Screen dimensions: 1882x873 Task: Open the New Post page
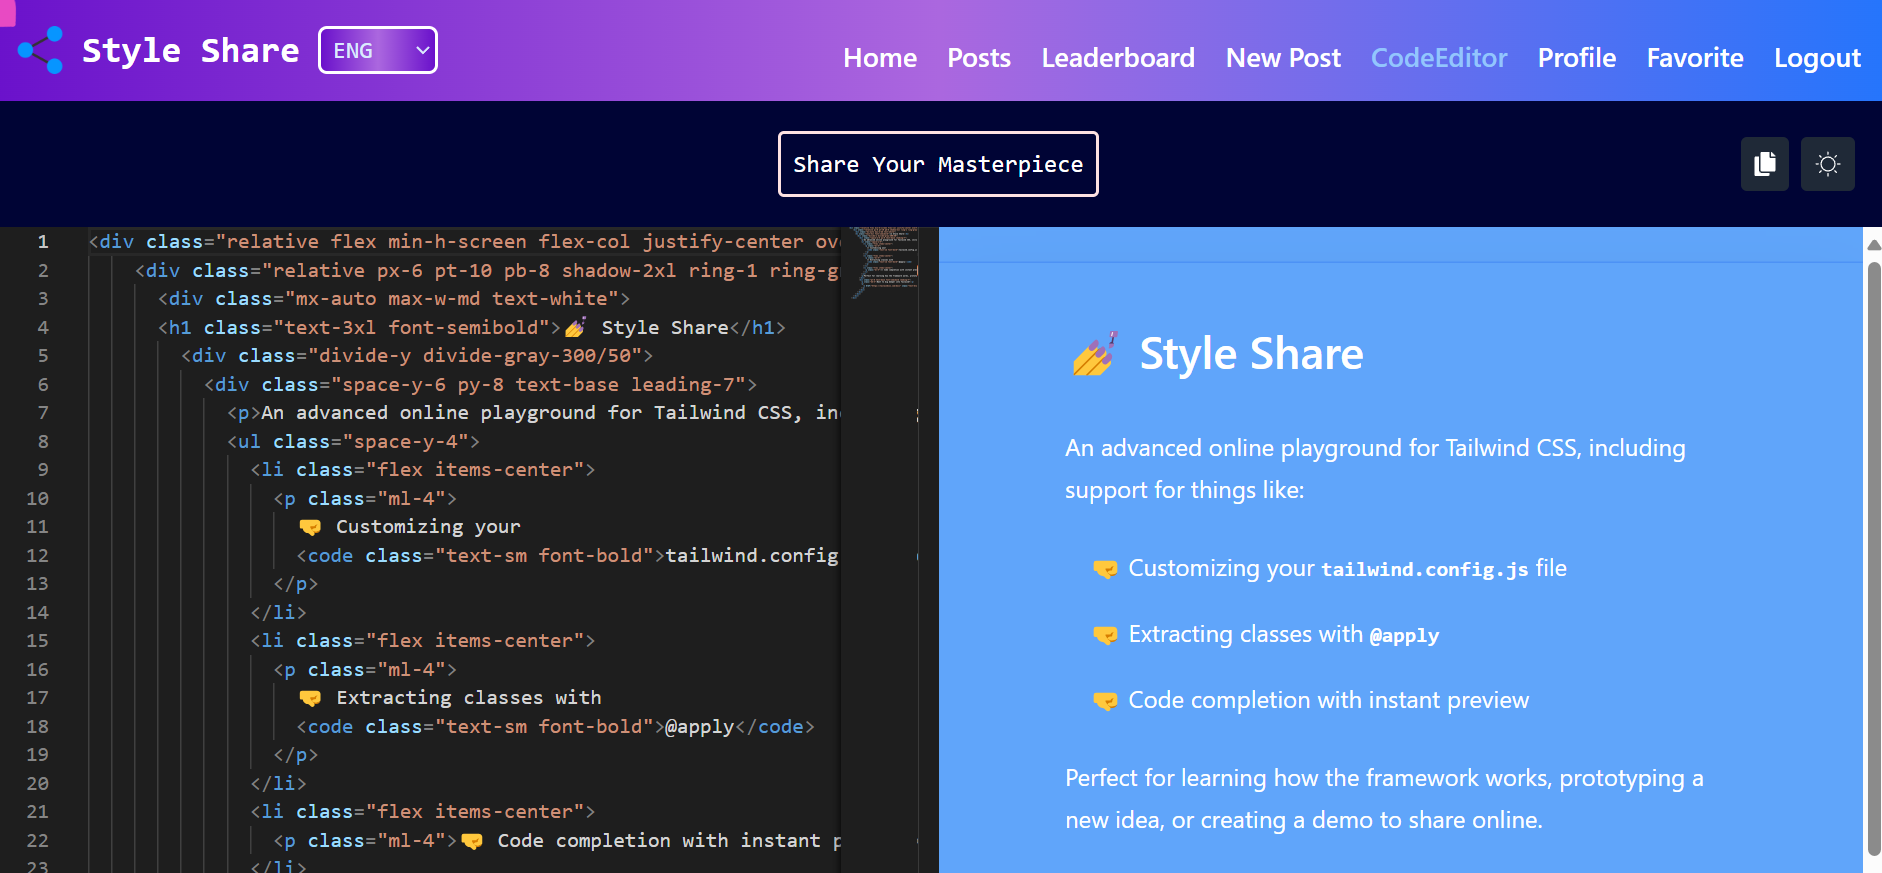(1283, 58)
